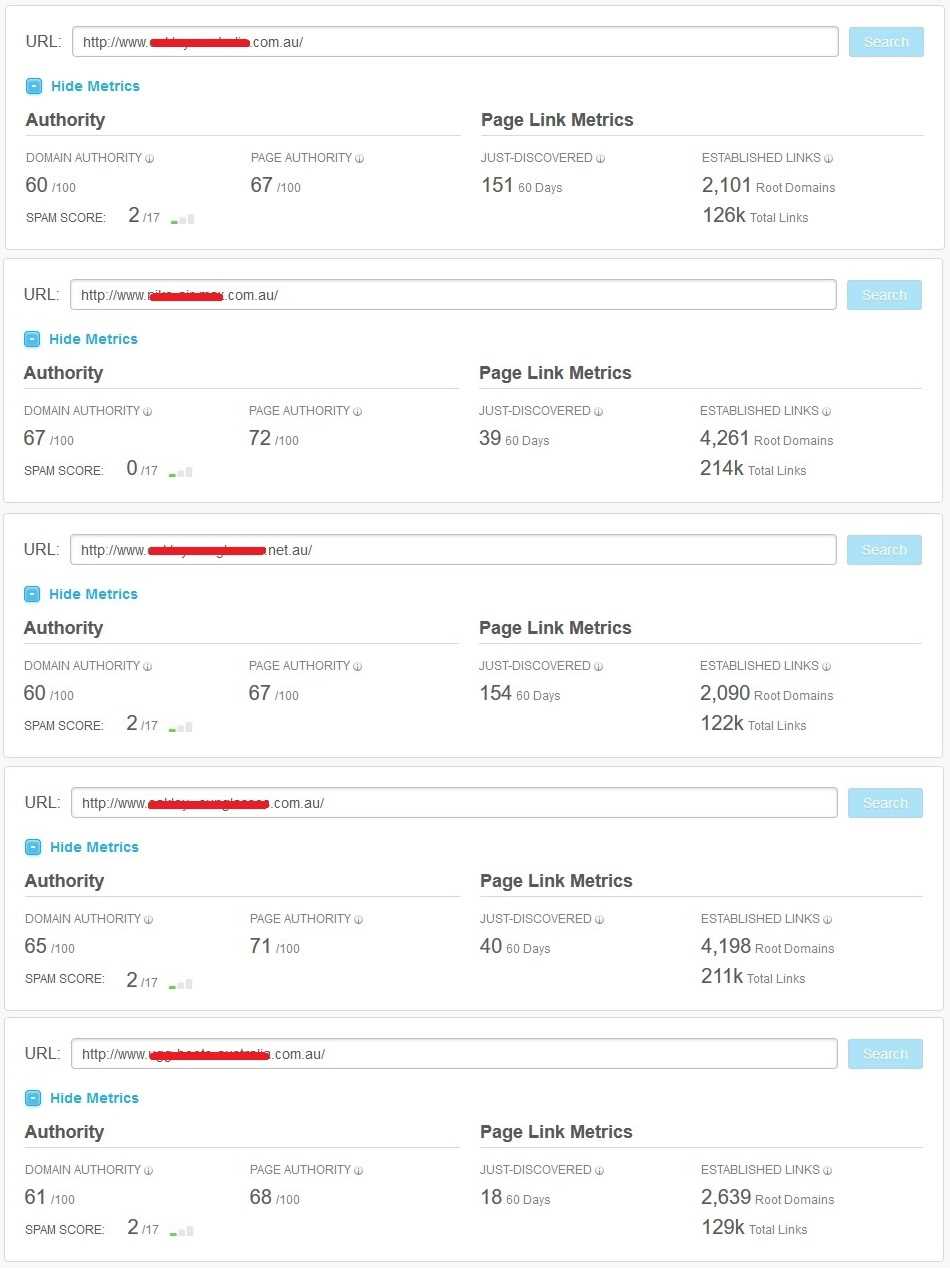Click Established Links info icon above 4,198 domains
950x1269 pixels.
coord(829,919)
